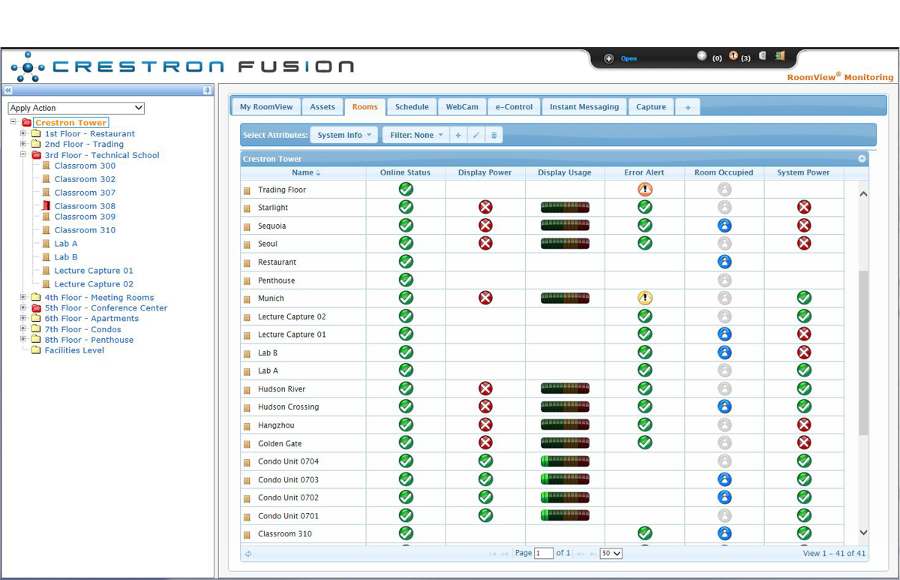Add a new tab with the plus tab
Viewport: 900px width, 580px height.
[x=688, y=107]
